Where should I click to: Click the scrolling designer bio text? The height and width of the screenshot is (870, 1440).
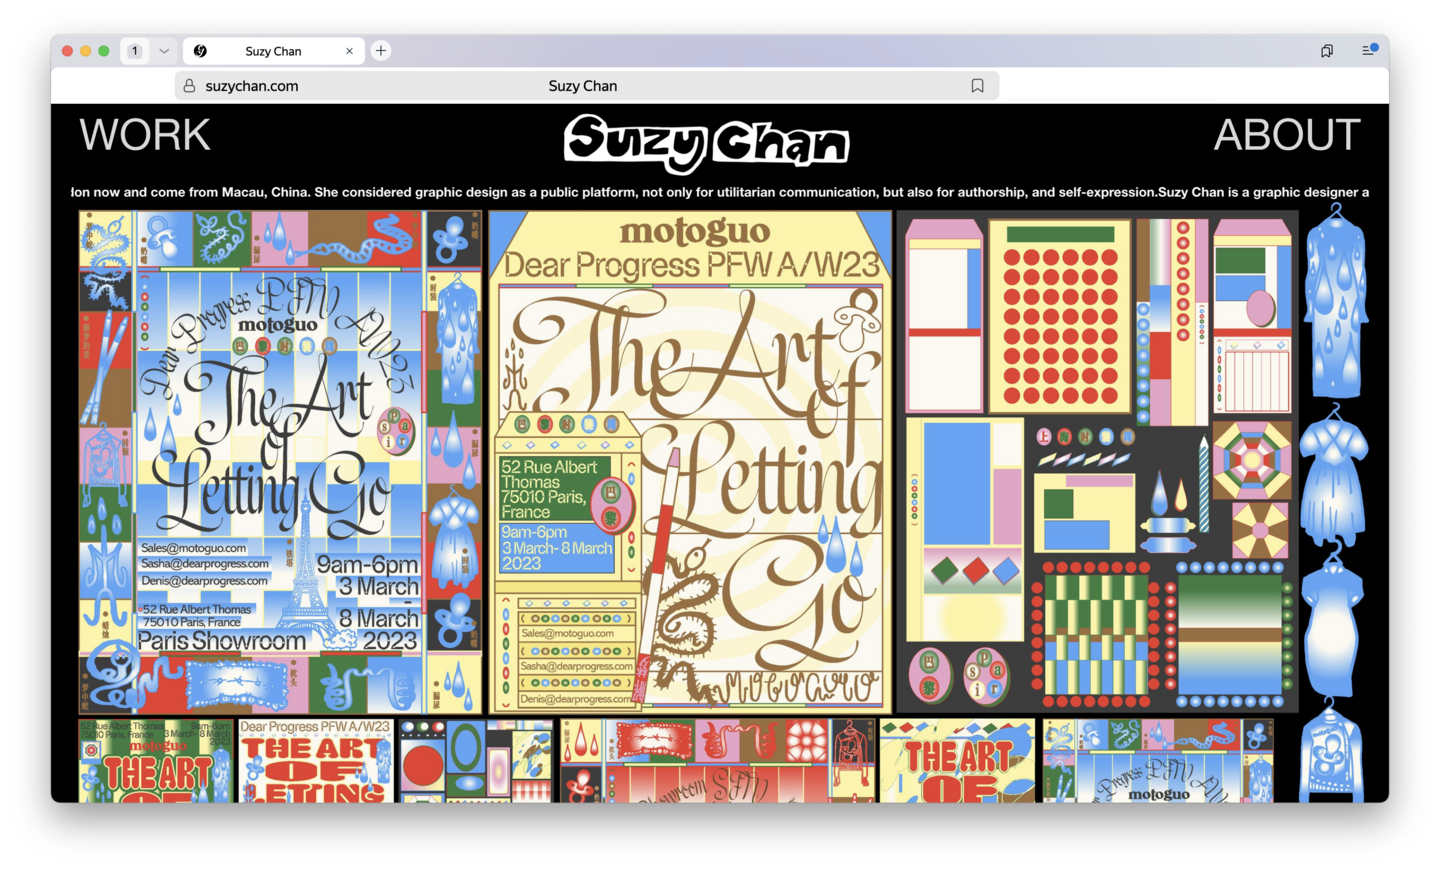pyautogui.click(x=720, y=192)
